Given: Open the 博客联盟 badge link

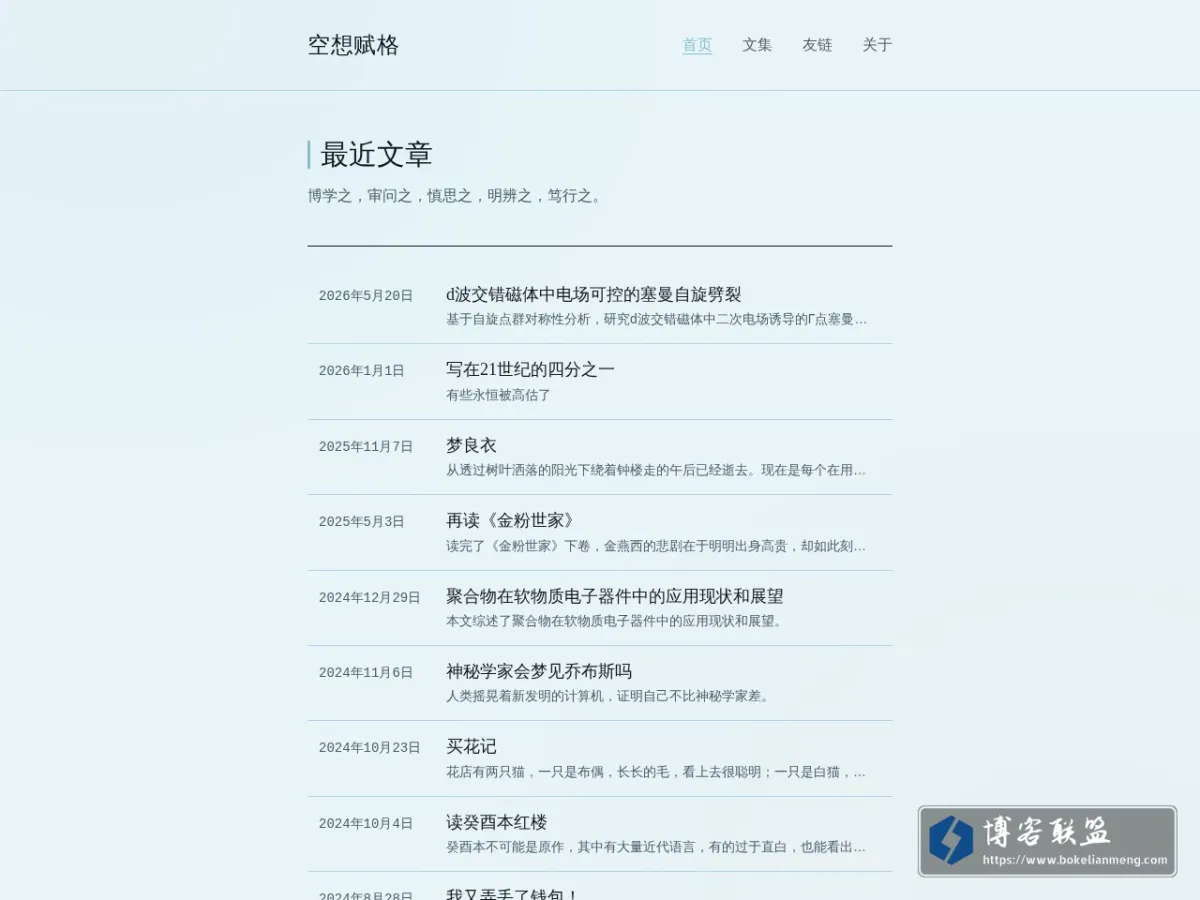Looking at the screenshot, I should pos(1047,842).
